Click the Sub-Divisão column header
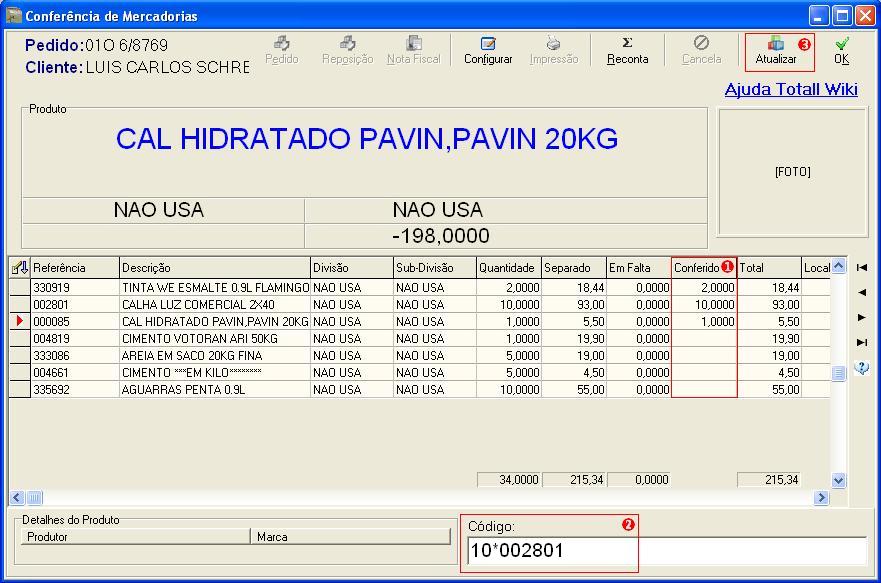 click(x=434, y=268)
